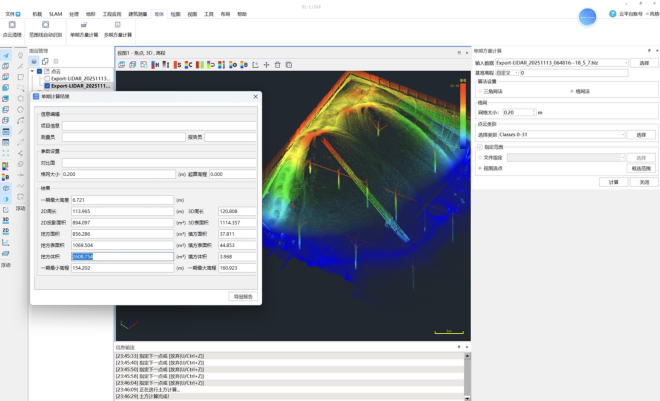Open the SLAM menu tab
Viewport: 660px width, 401px height.
tap(56, 14)
